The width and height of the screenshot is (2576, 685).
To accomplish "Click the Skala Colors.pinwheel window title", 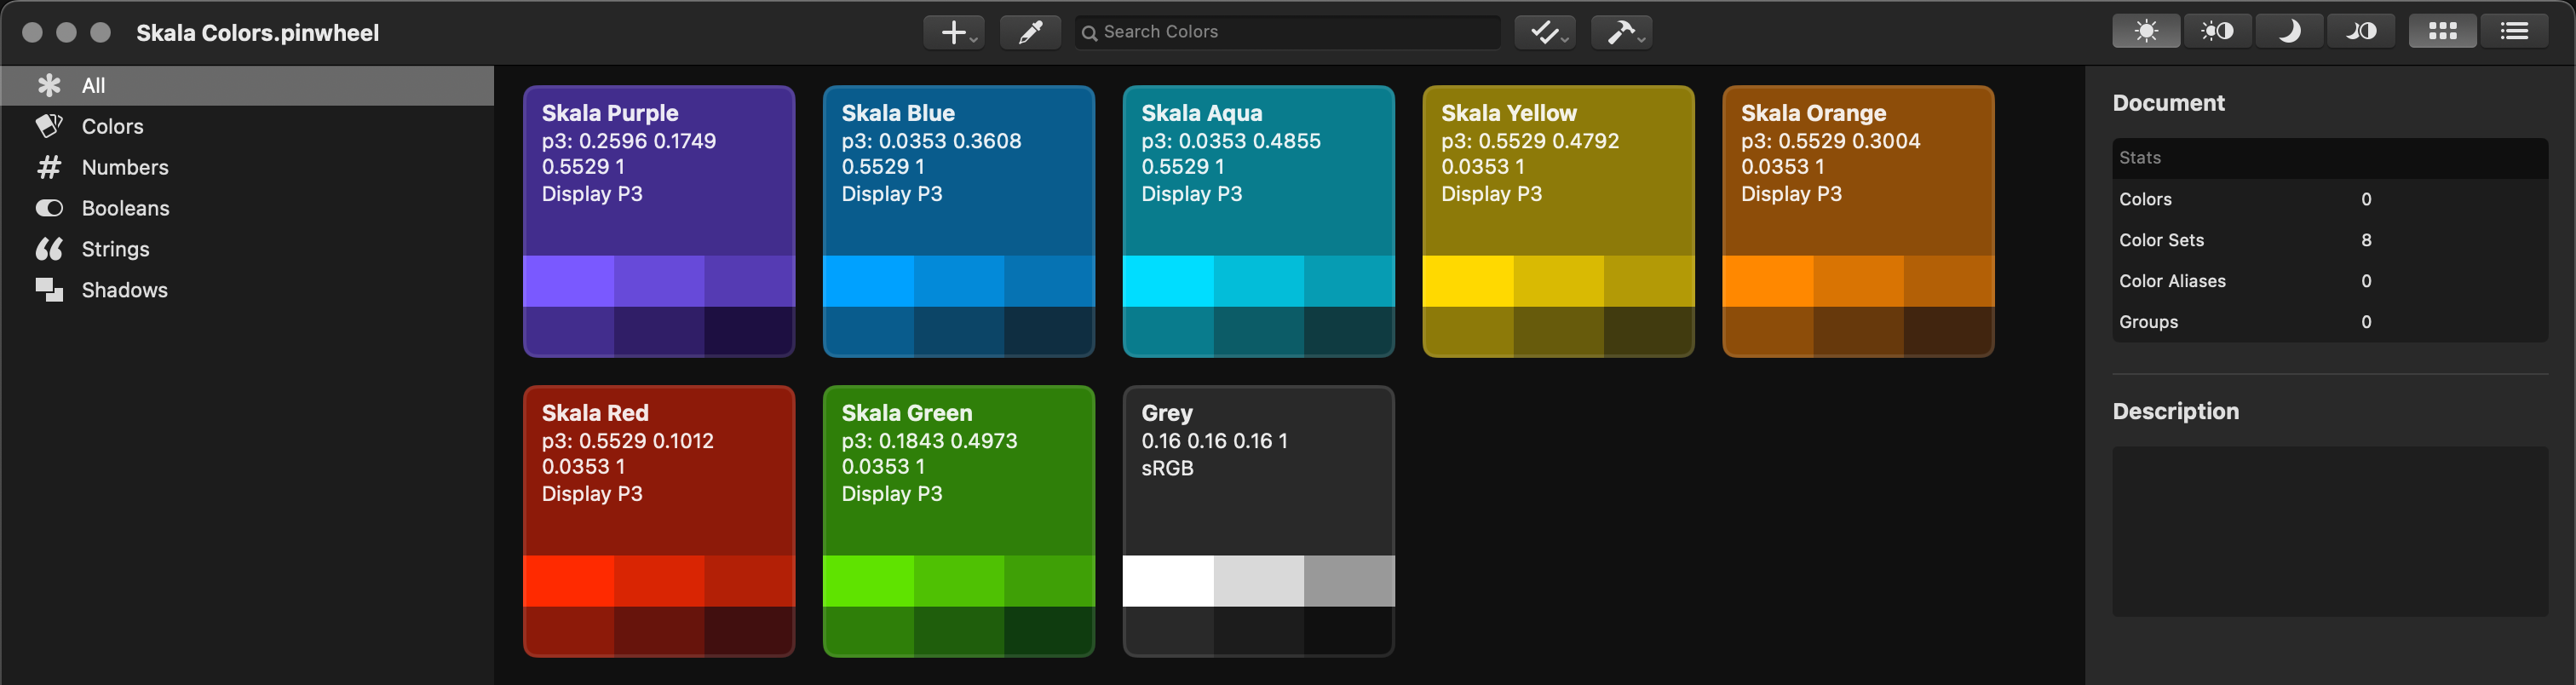I will (x=258, y=33).
